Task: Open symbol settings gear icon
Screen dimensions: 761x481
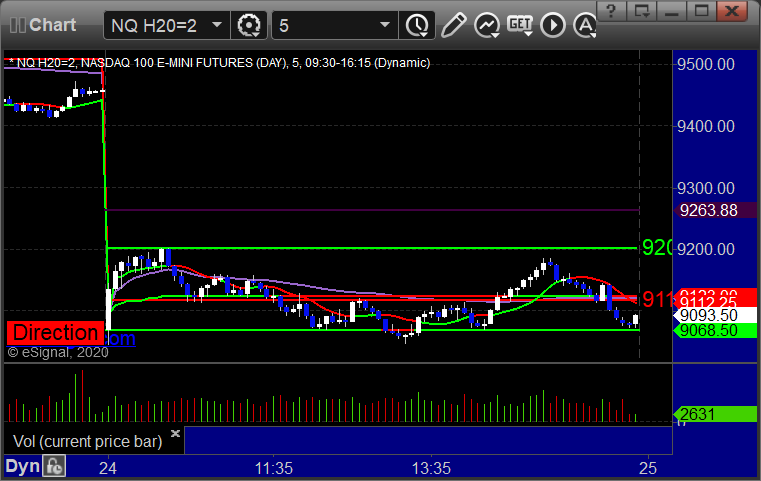Action: pyautogui.click(x=249, y=24)
